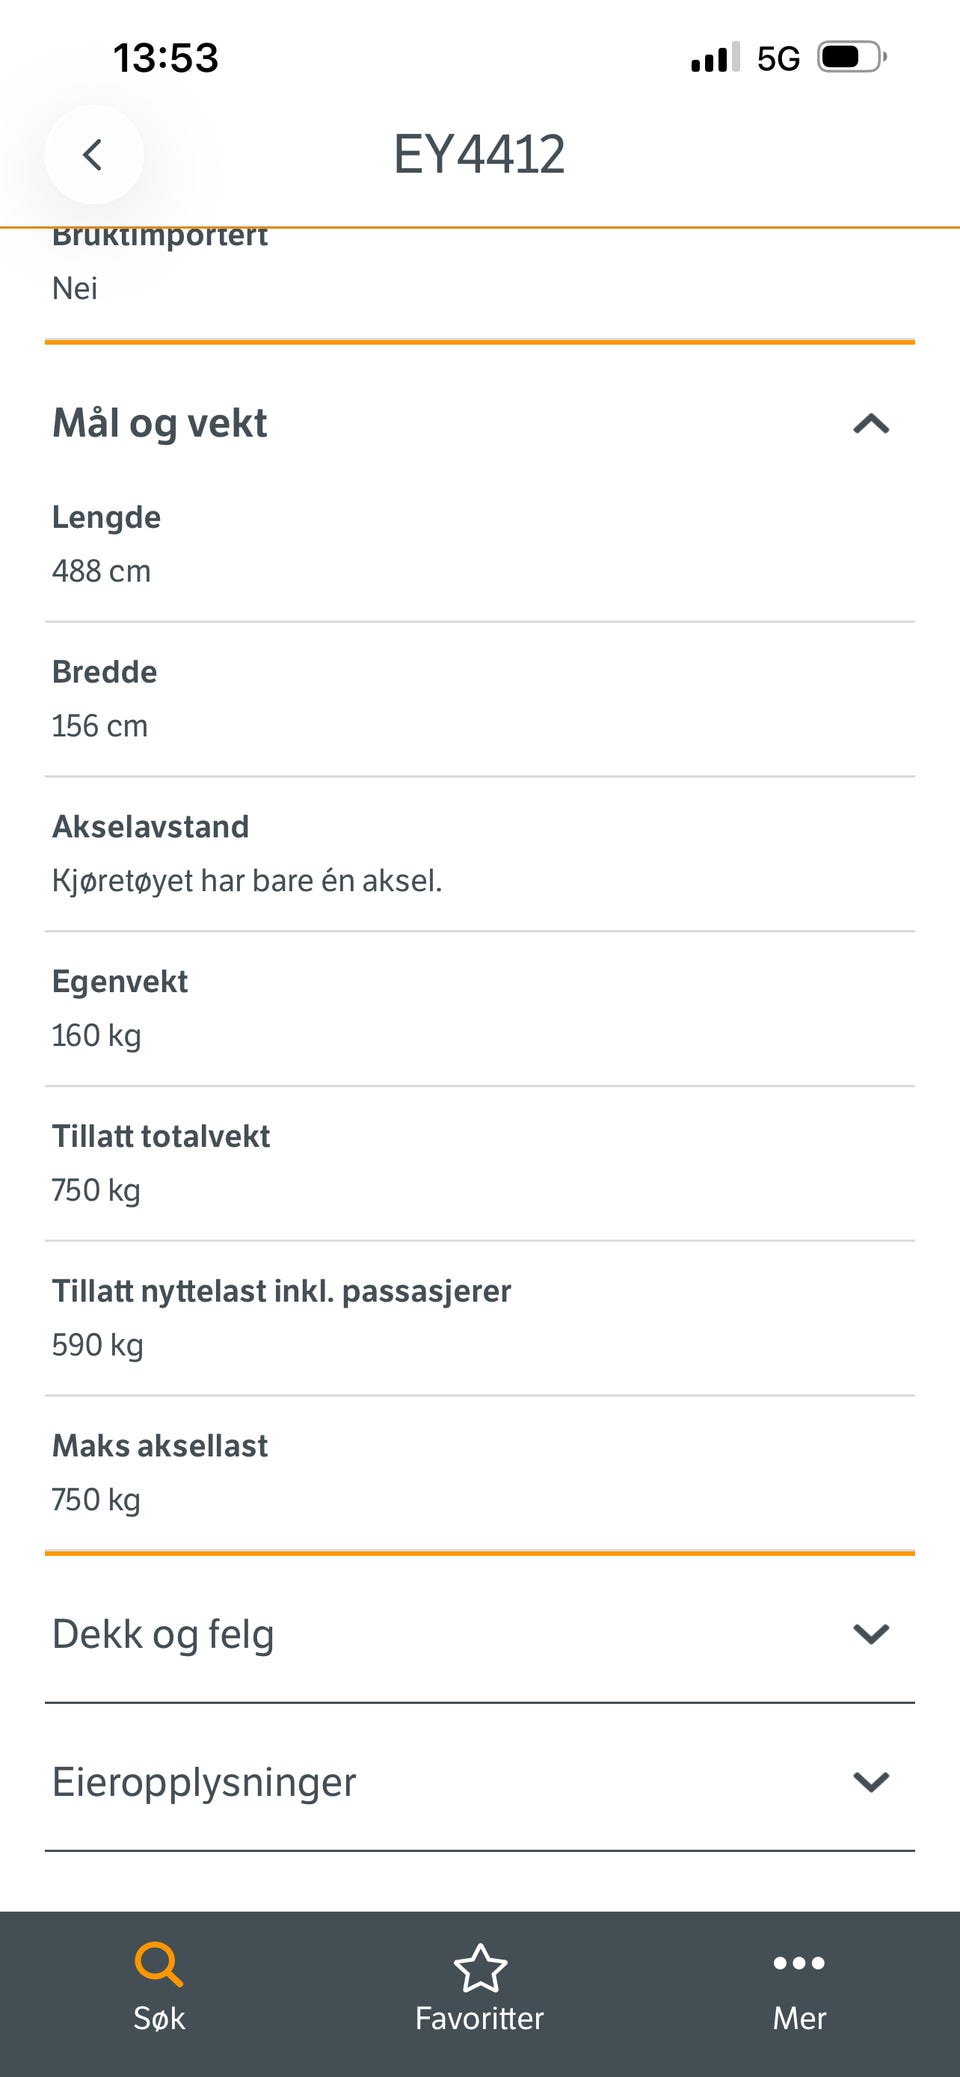This screenshot has width=960, height=2077.
Task: Tap the 13:53 clock in status bar
Action: pos(166,58)
